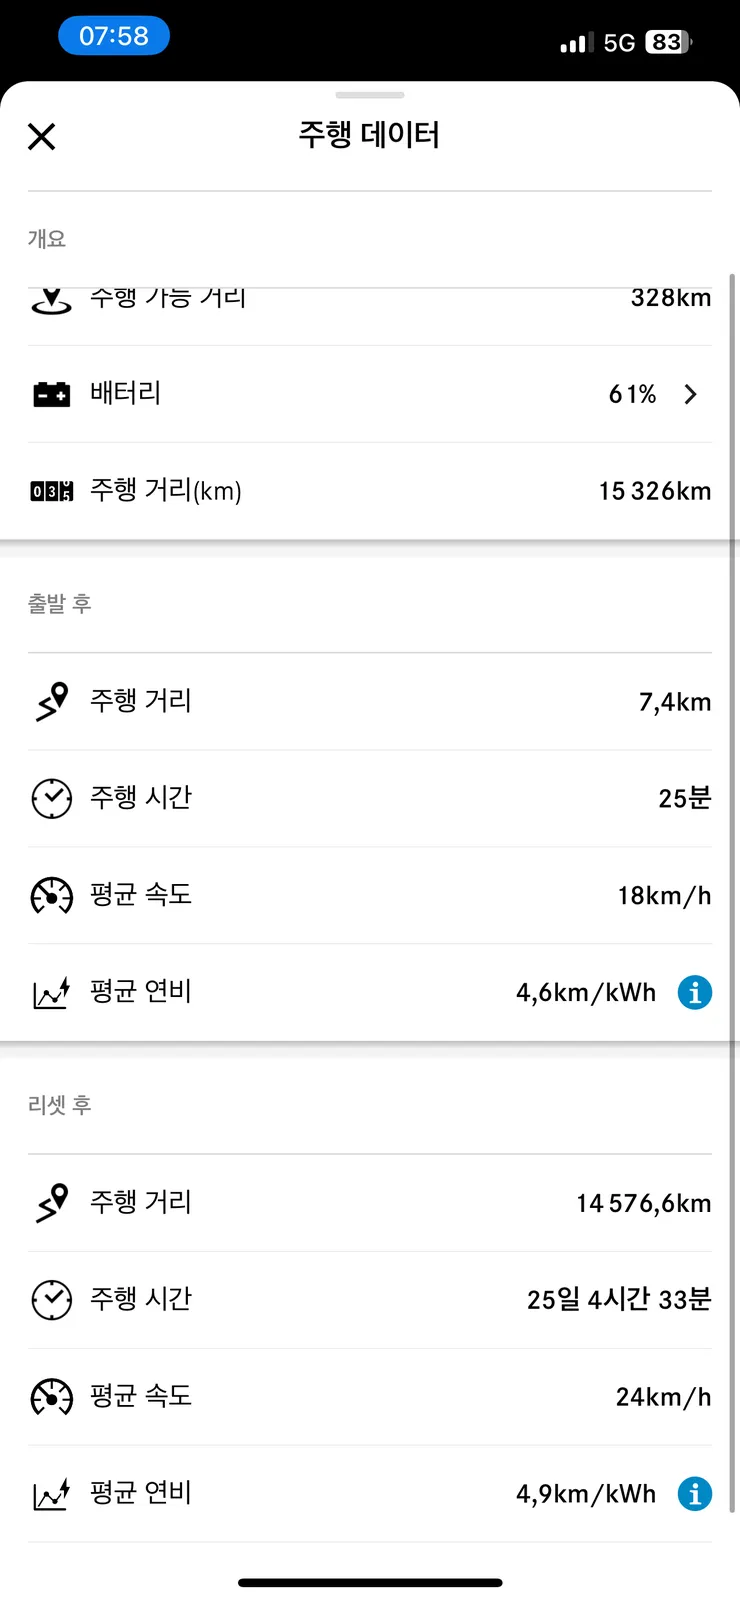The height and width of the screenshot is (1601, 740).
Task: Select the 15 326km odometer value
Action: pos(655,491)
